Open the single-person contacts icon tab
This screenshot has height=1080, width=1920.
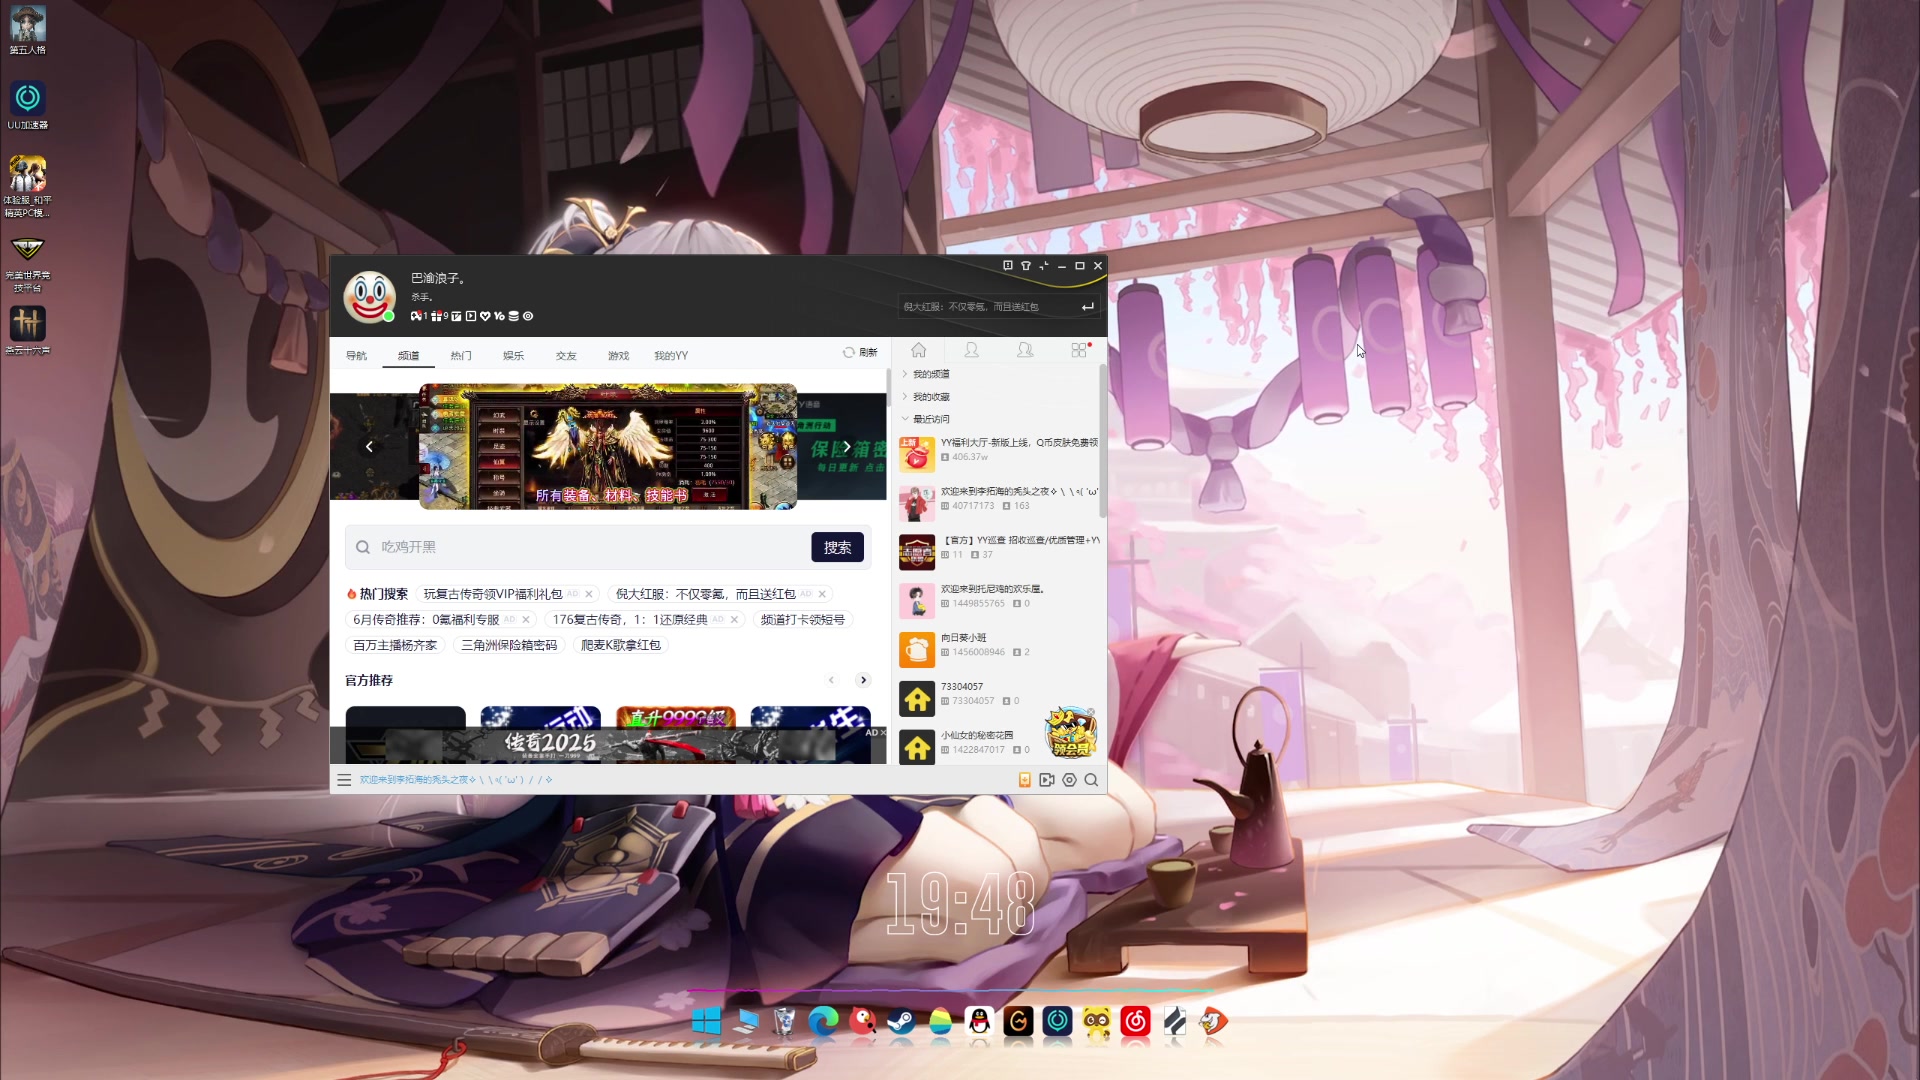click(971, 350)
